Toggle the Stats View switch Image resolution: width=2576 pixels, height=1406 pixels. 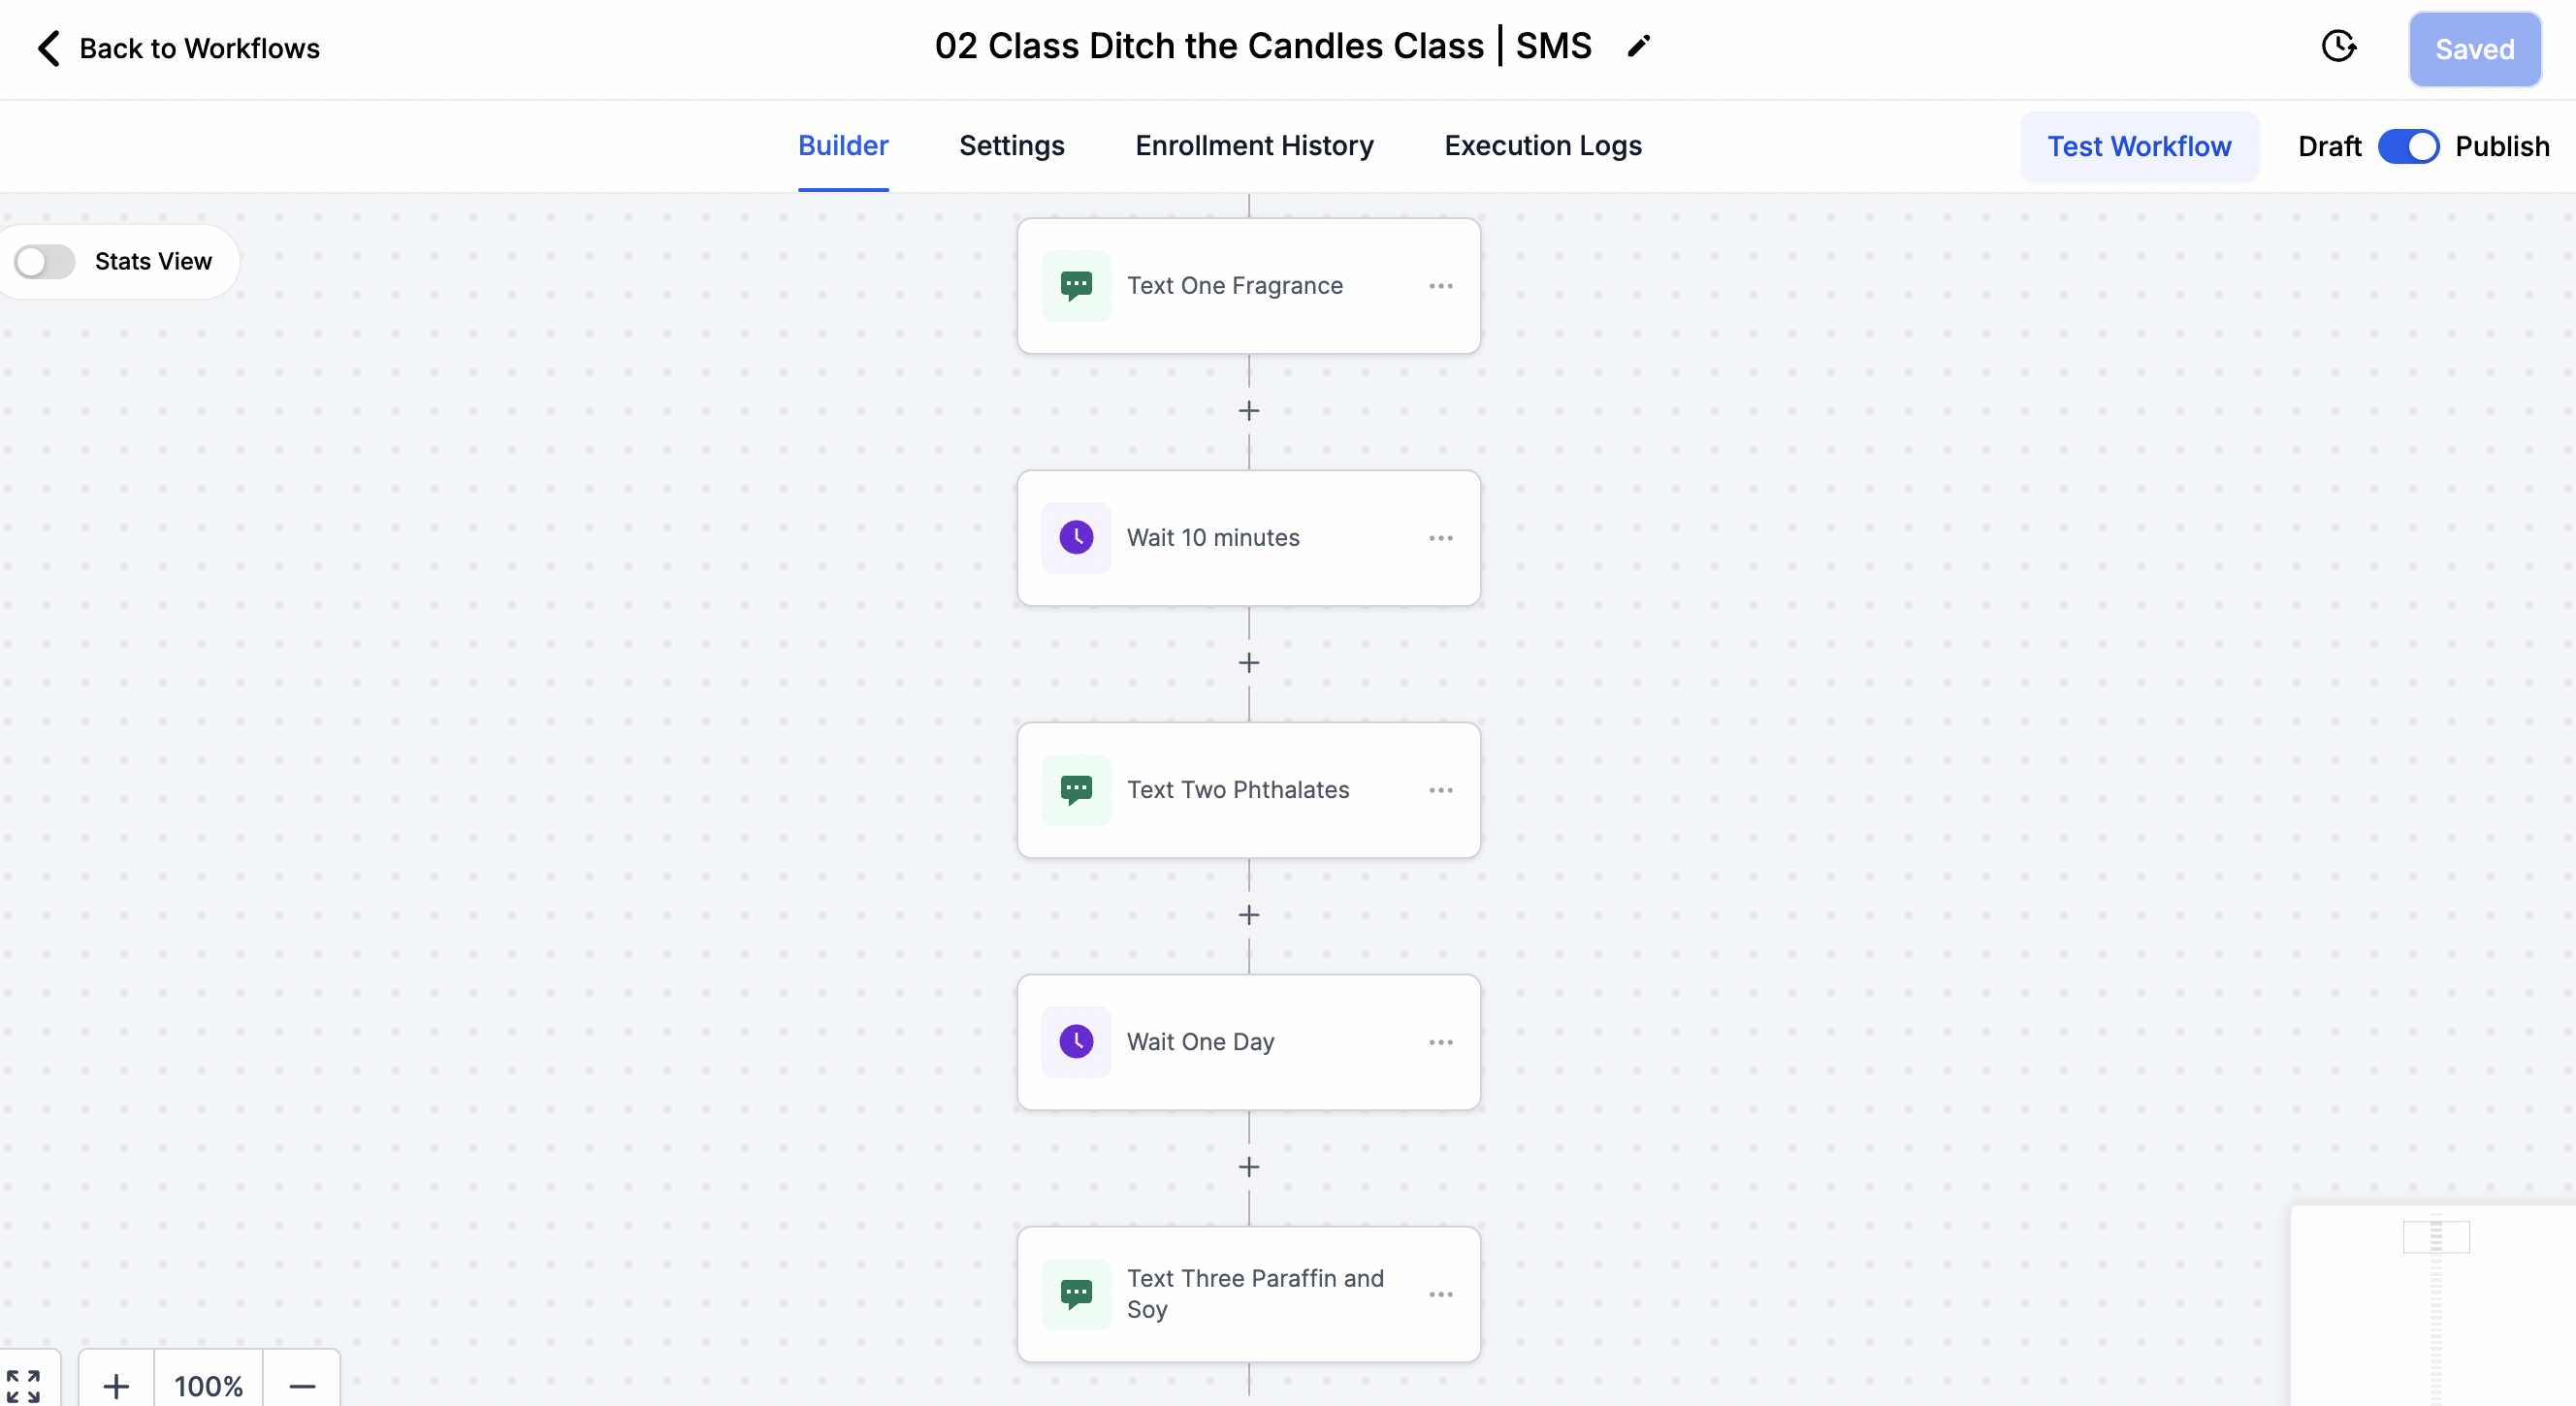(x=45, y=262)
